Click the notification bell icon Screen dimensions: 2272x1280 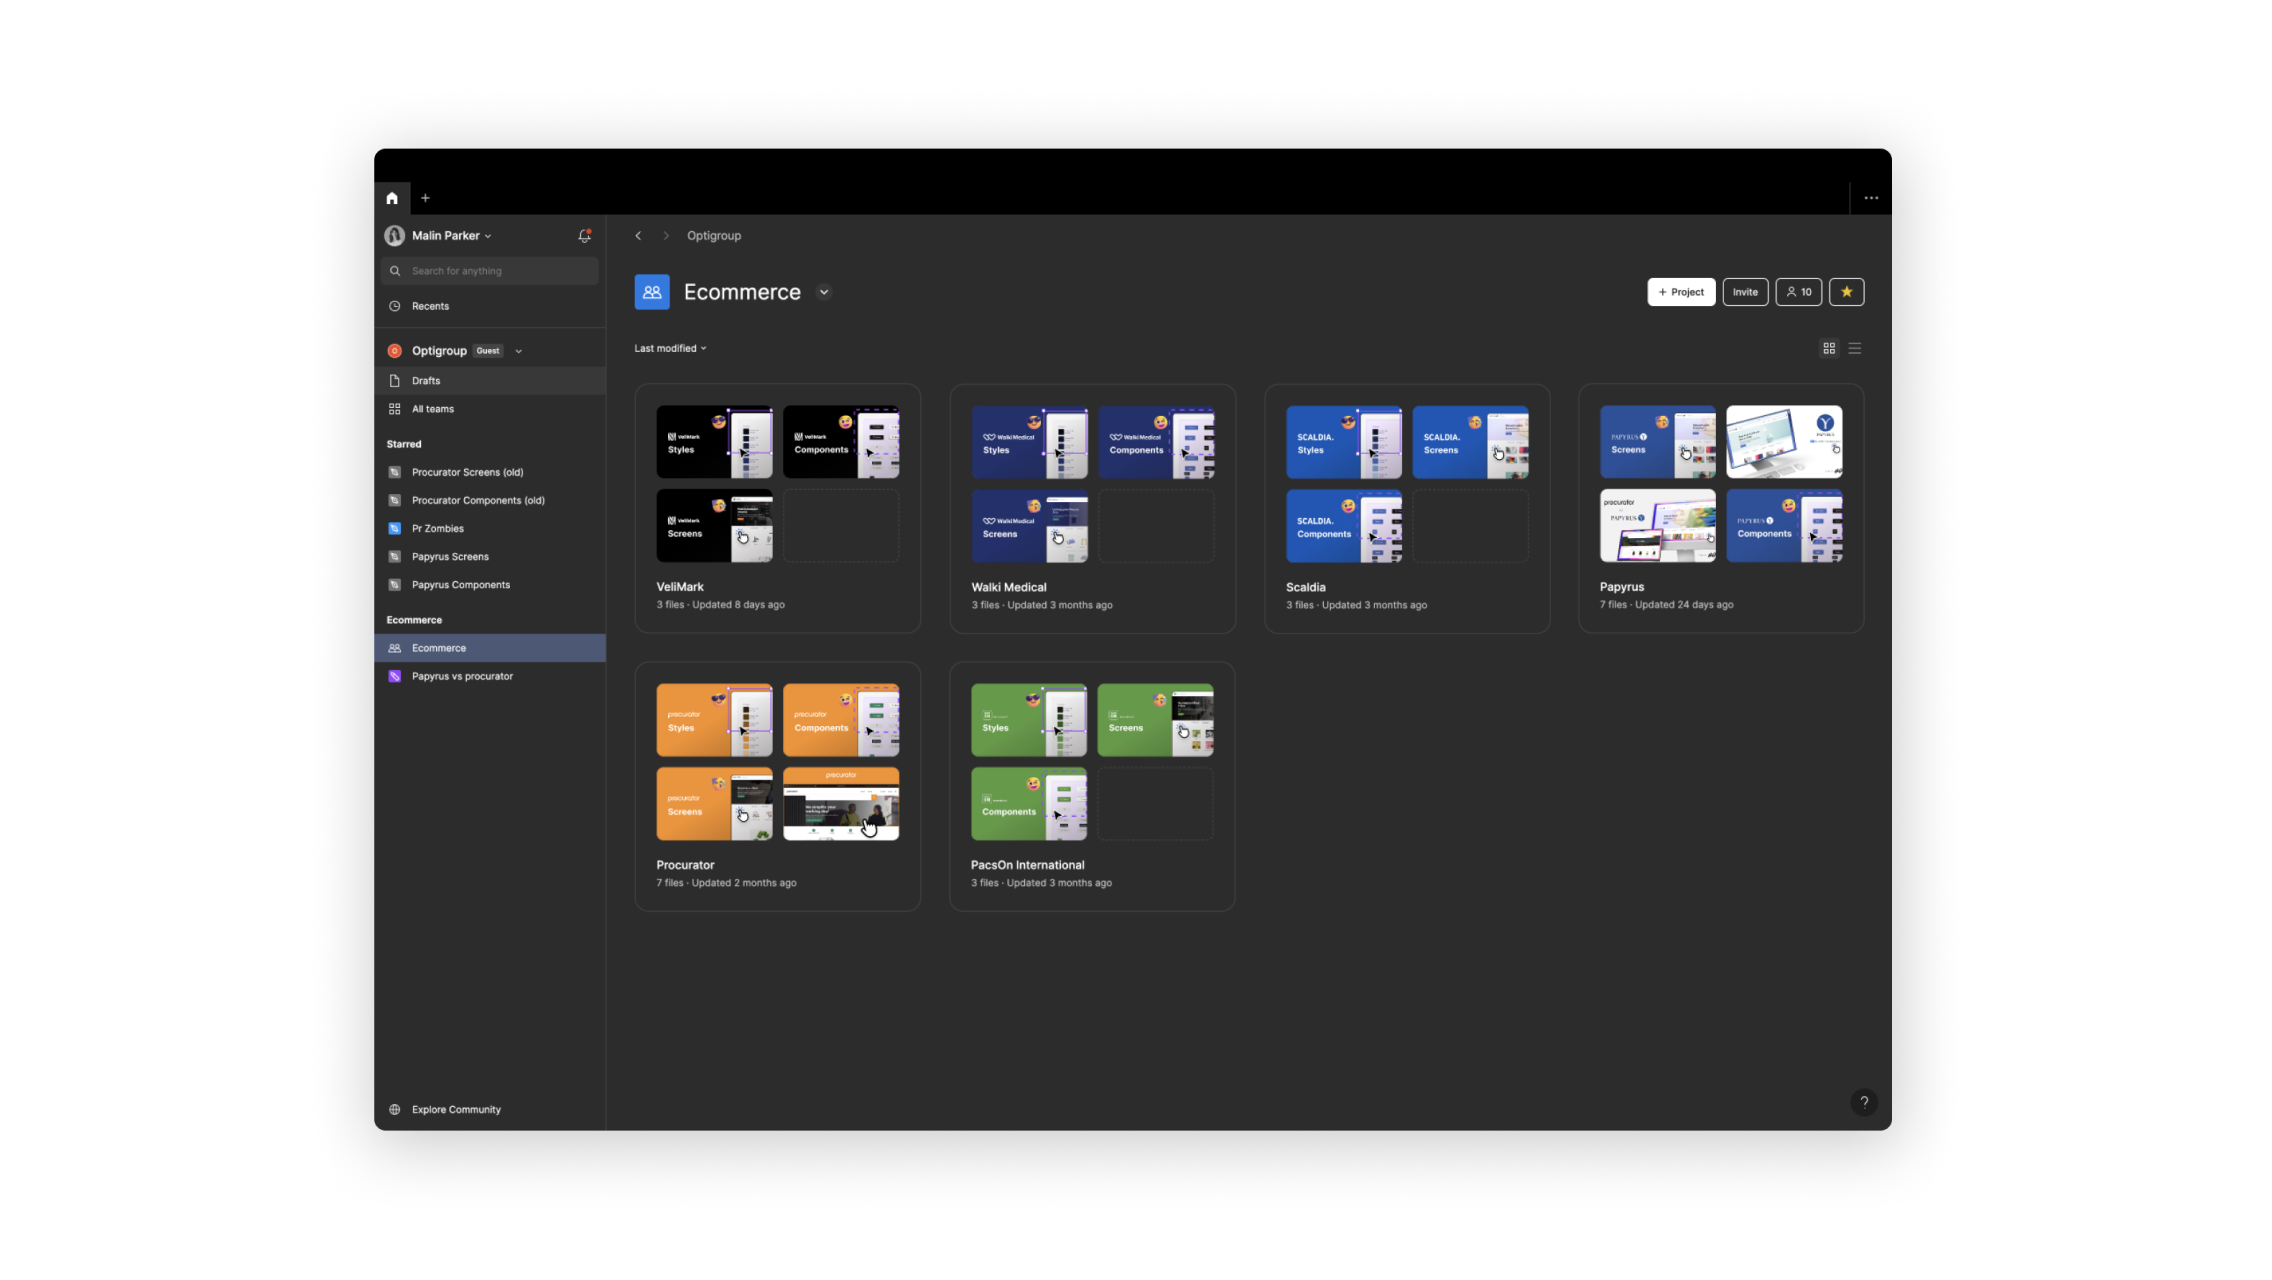[x=585, y=236]
